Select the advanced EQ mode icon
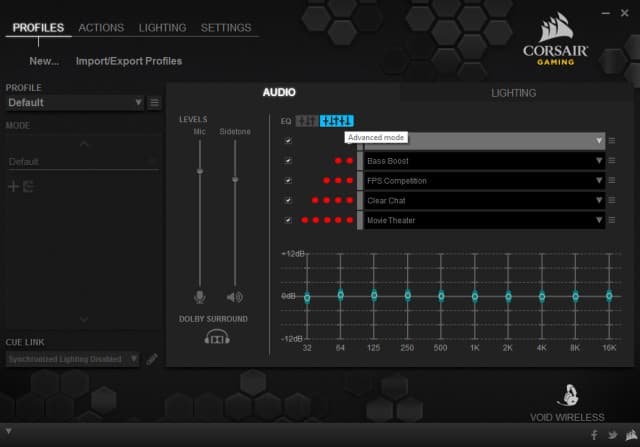The height and width of the screenshot is (447, 640). coord(337,121)
